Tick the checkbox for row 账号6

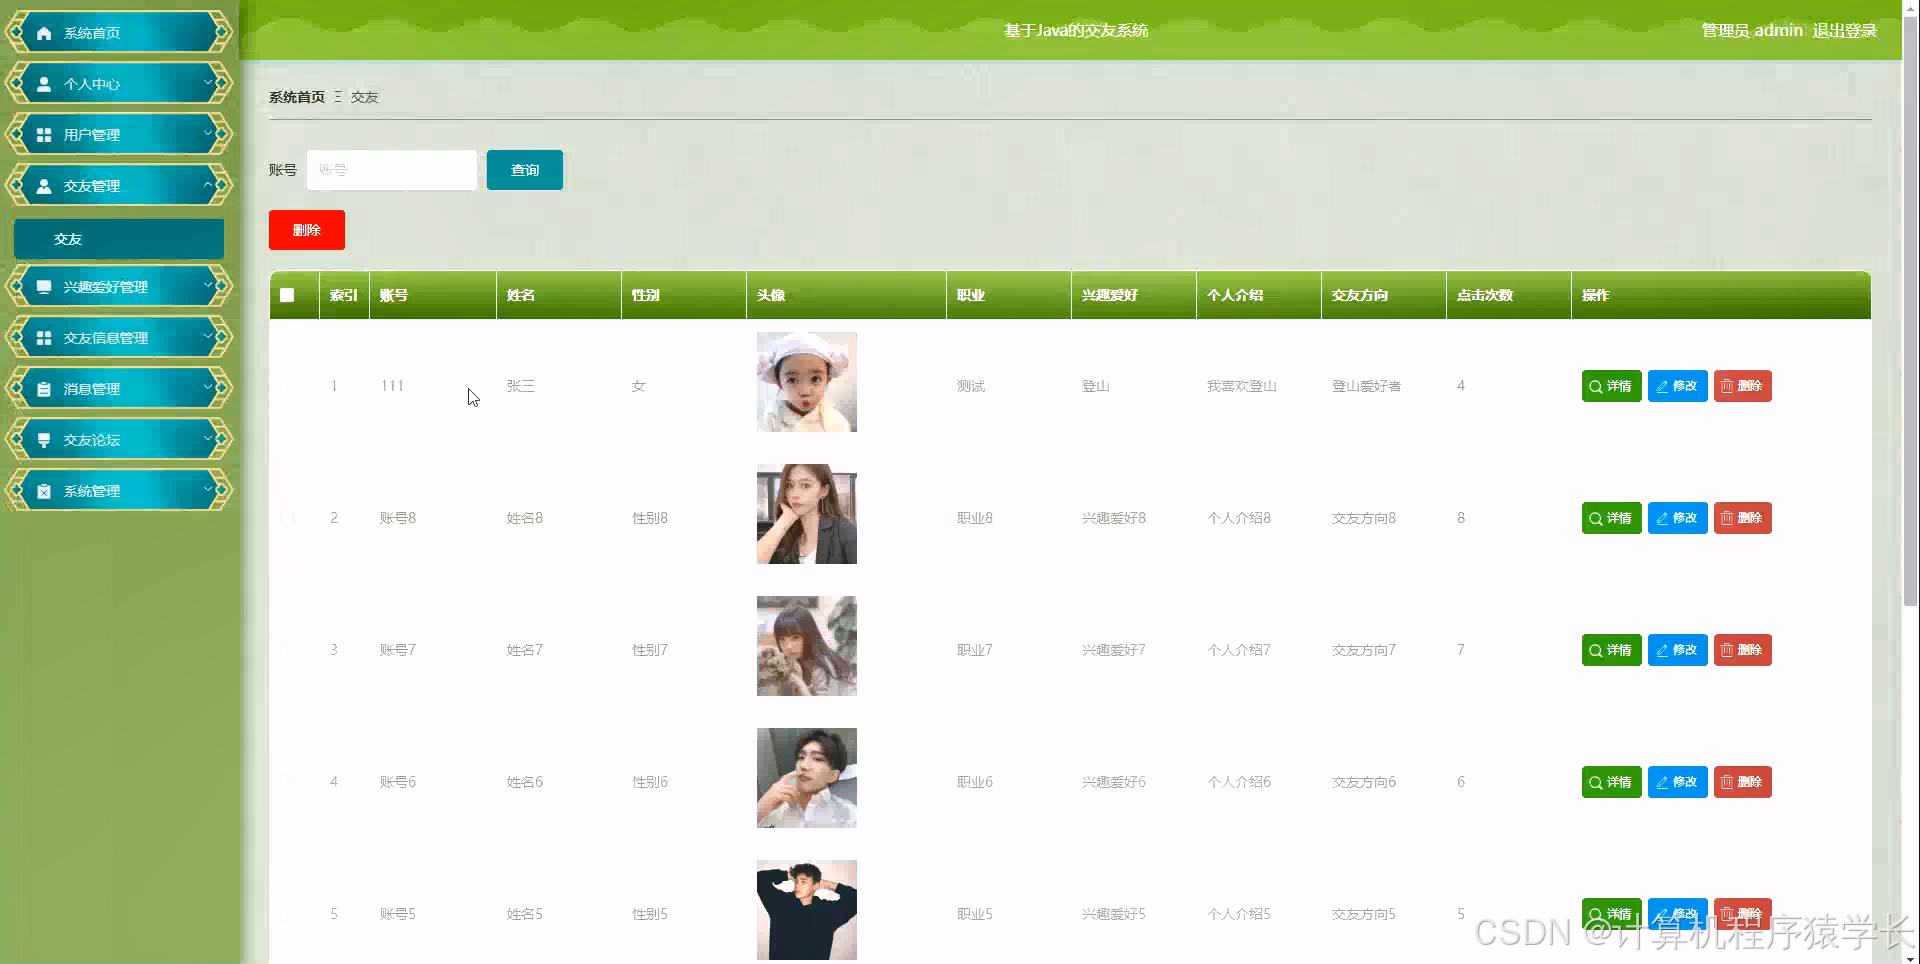pos(287,782)
